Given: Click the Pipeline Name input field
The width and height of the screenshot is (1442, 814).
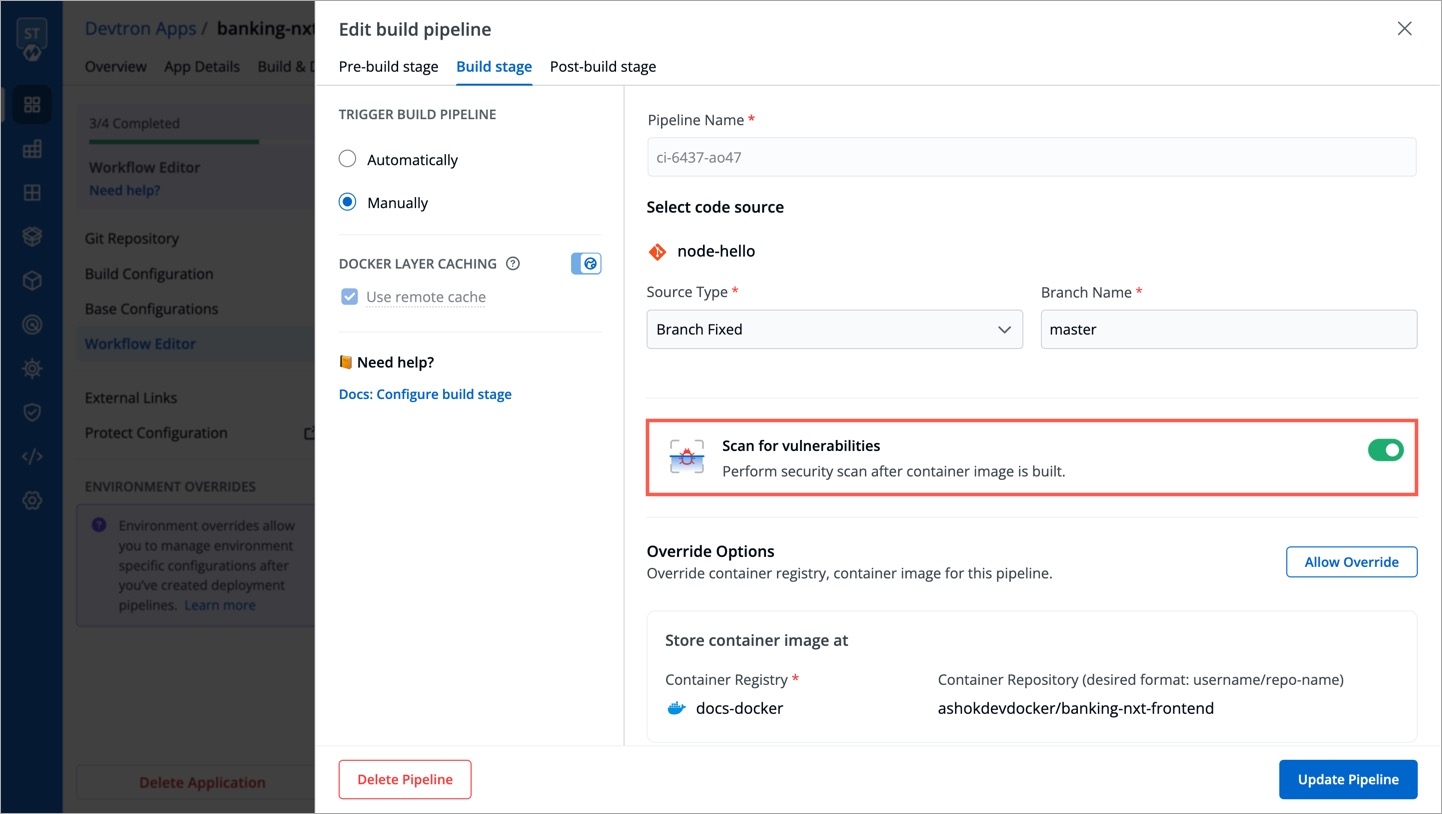Looking at the screenshot, I should tap(1031, 157).
